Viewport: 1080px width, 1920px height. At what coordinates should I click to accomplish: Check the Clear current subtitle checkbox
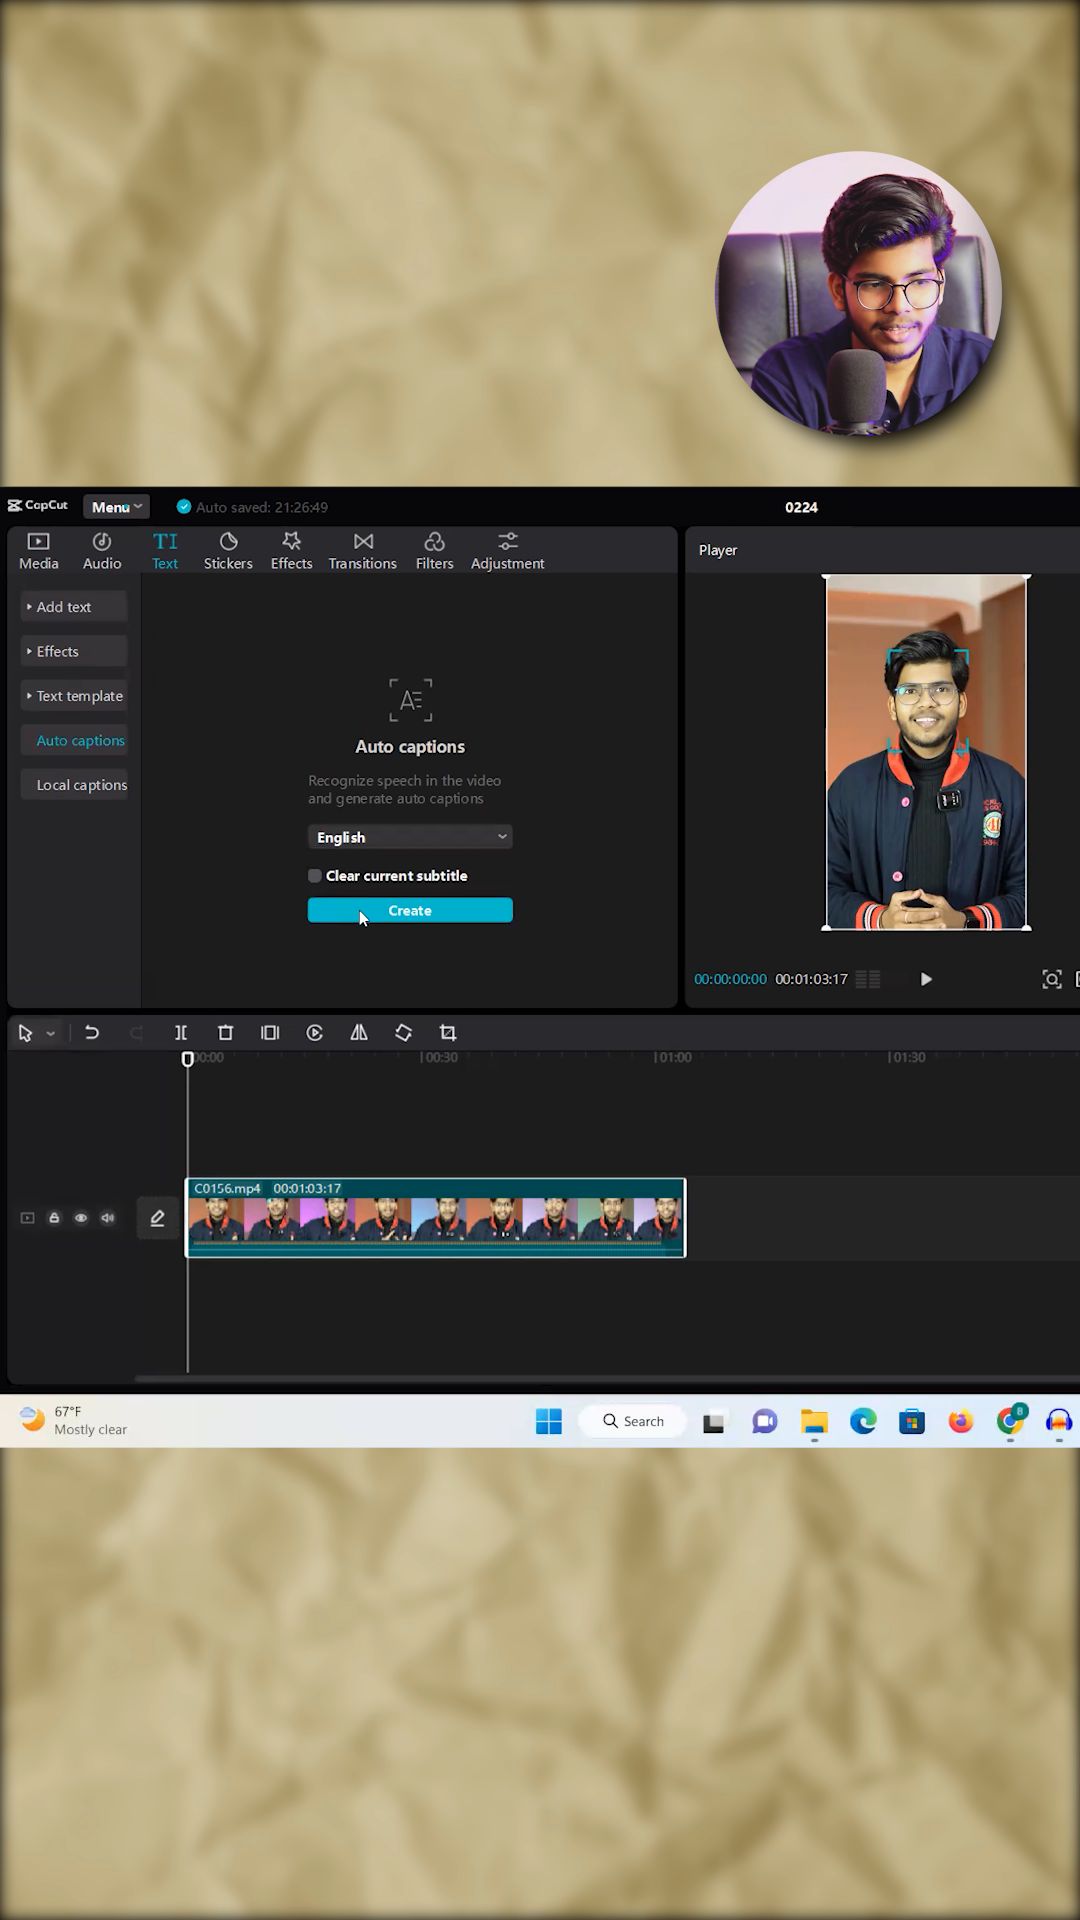315,876
